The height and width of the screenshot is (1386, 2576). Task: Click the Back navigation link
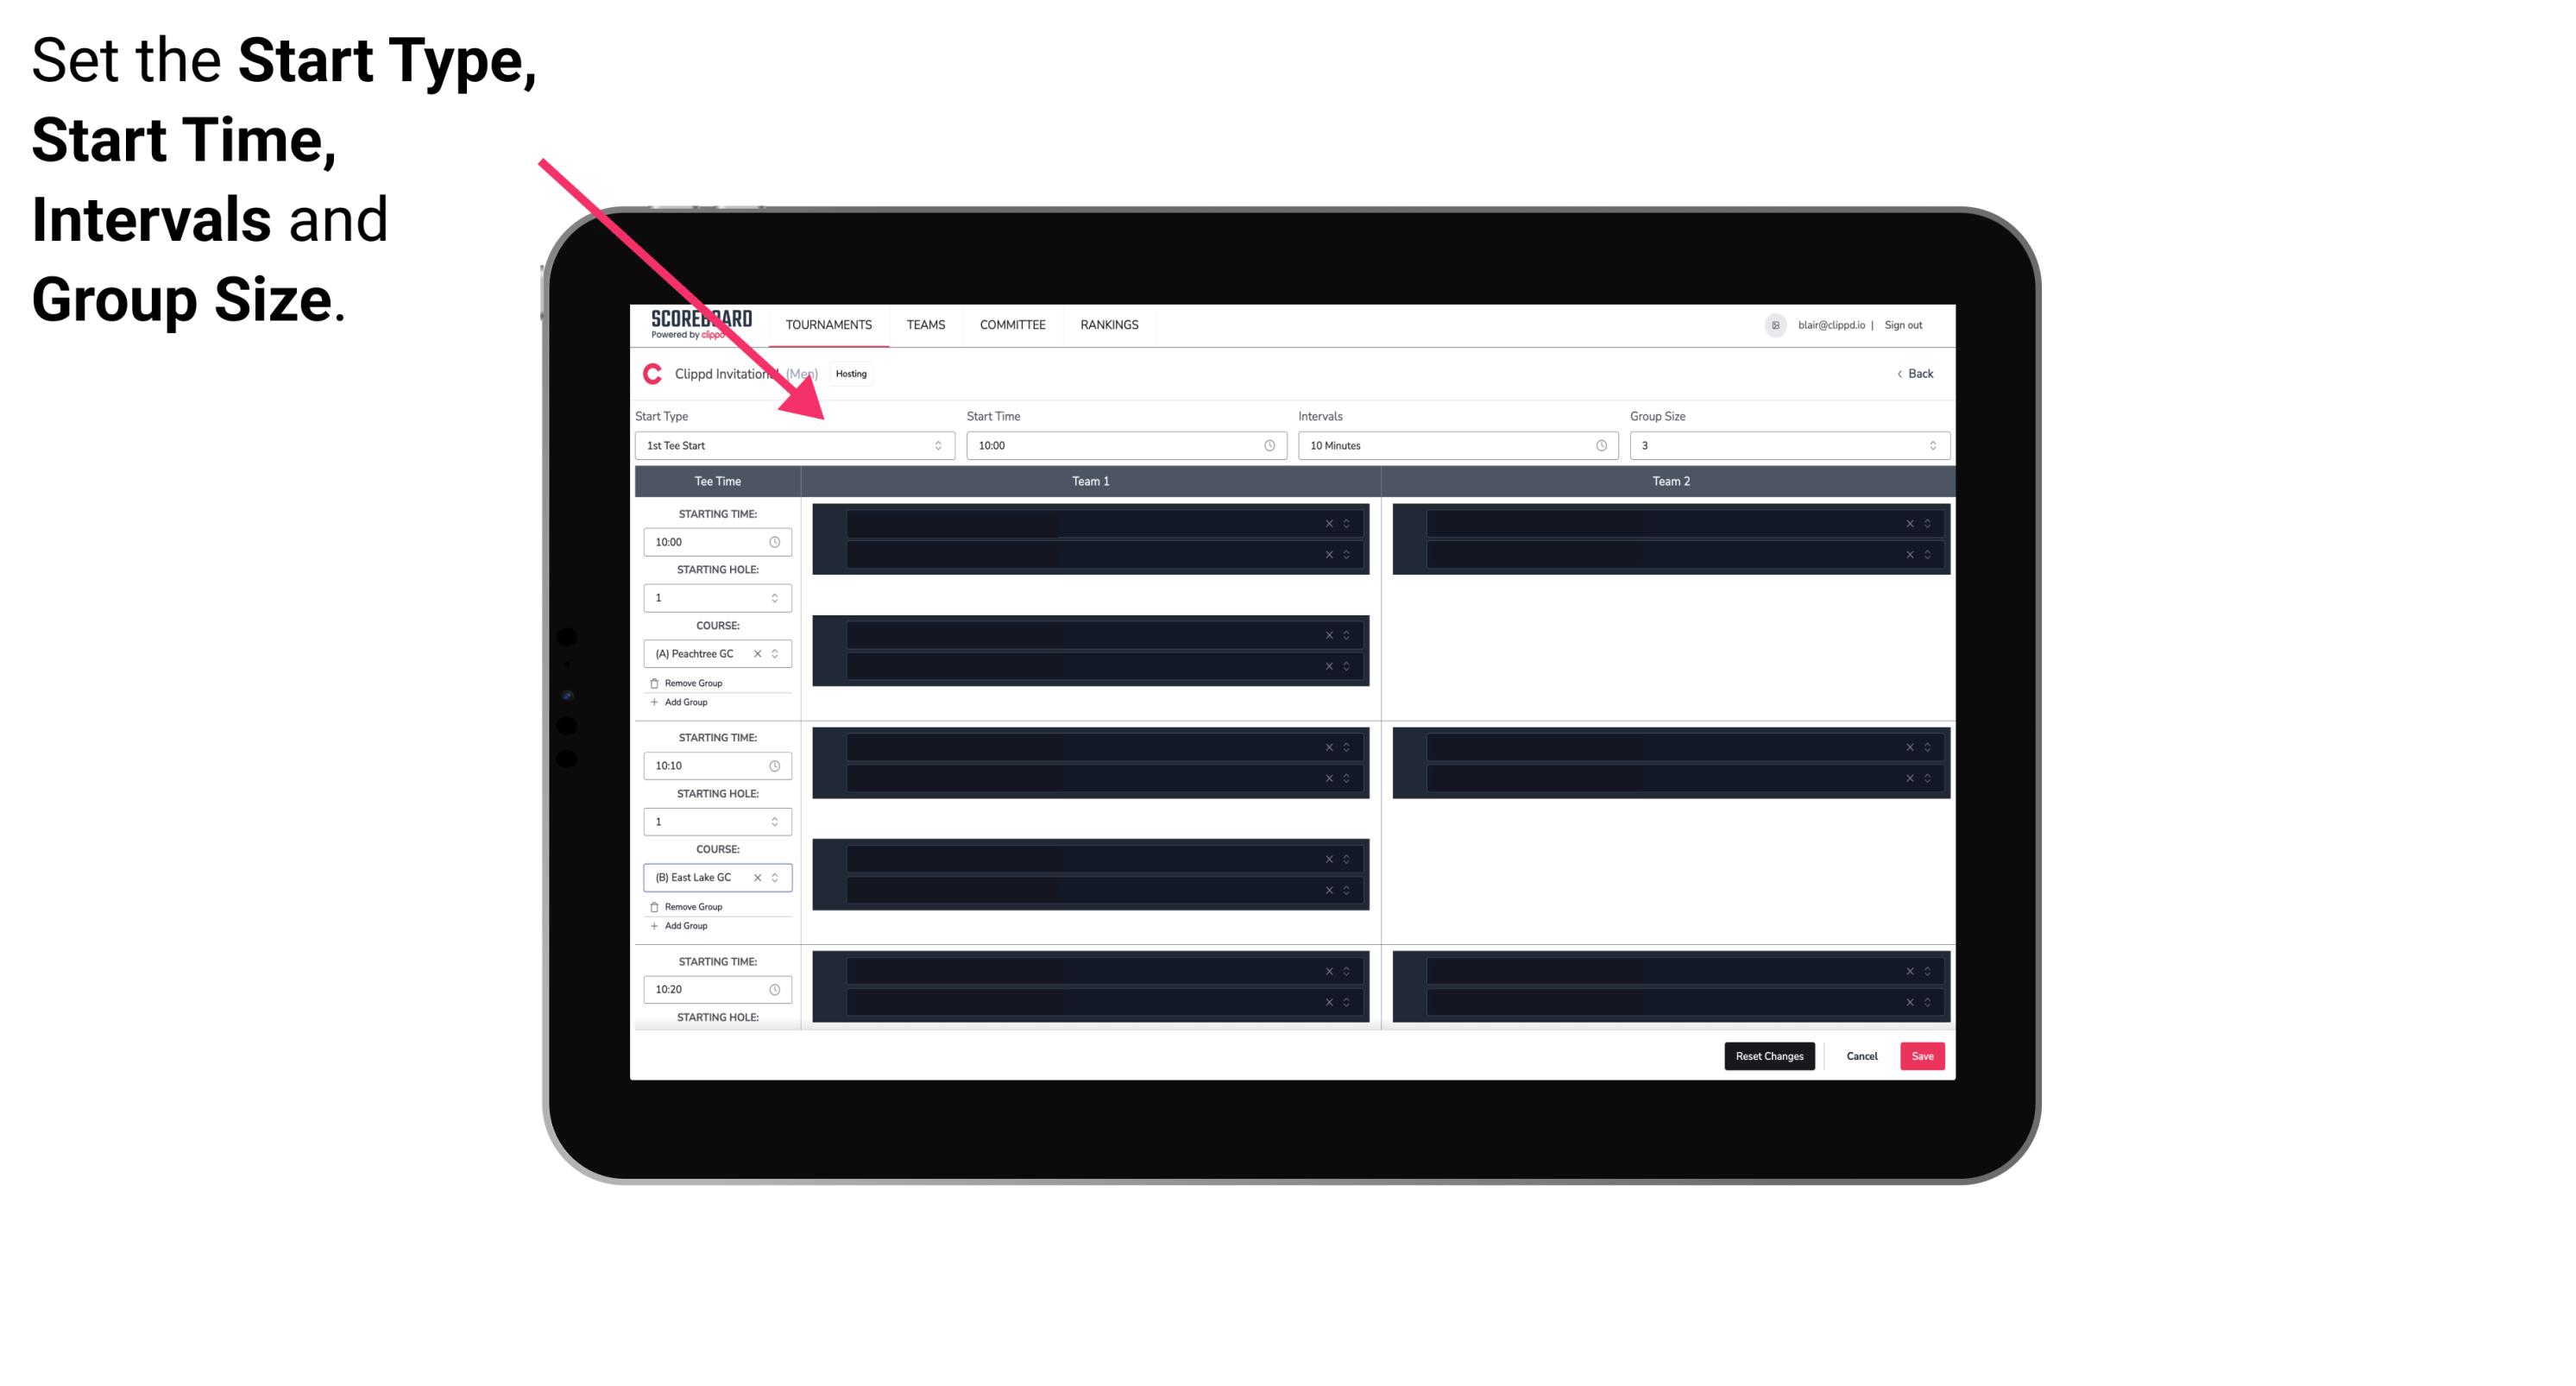1916,372
